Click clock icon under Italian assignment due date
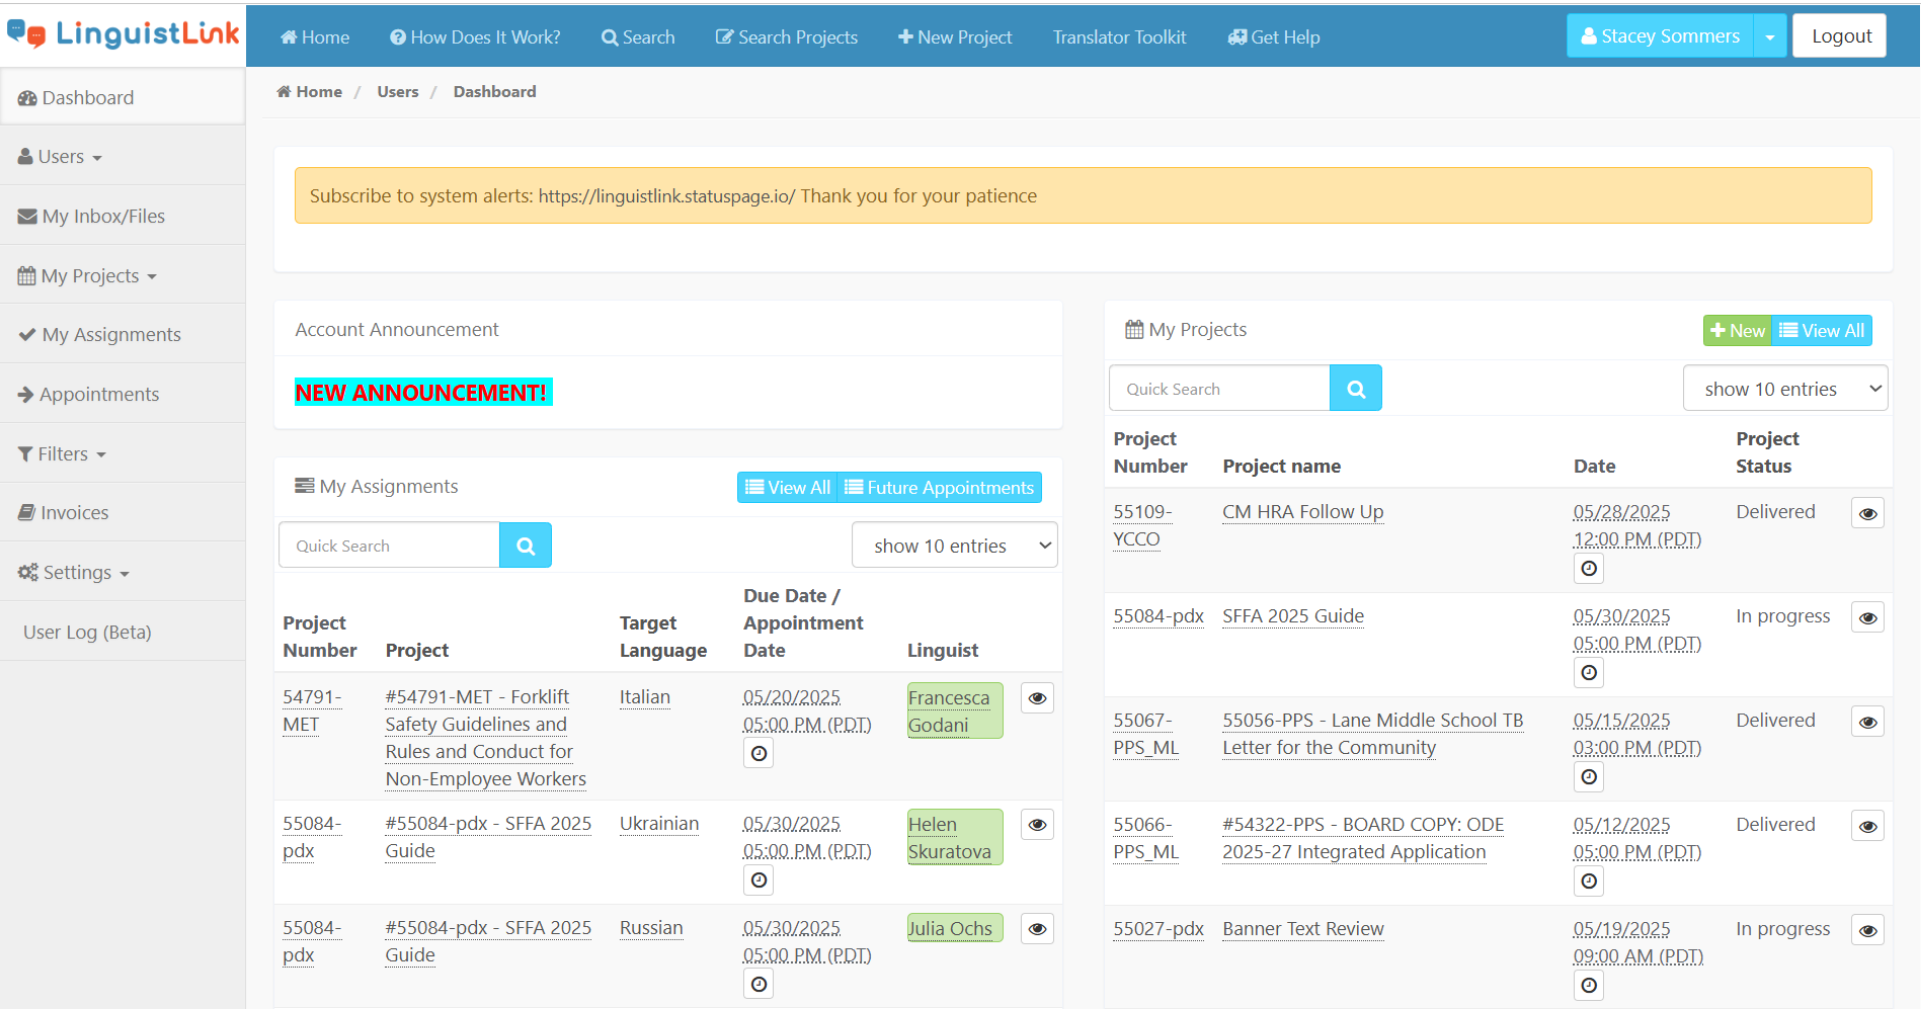This screenshot has width=1921, height=1033. pyautogui.click(x=759, y=753)
